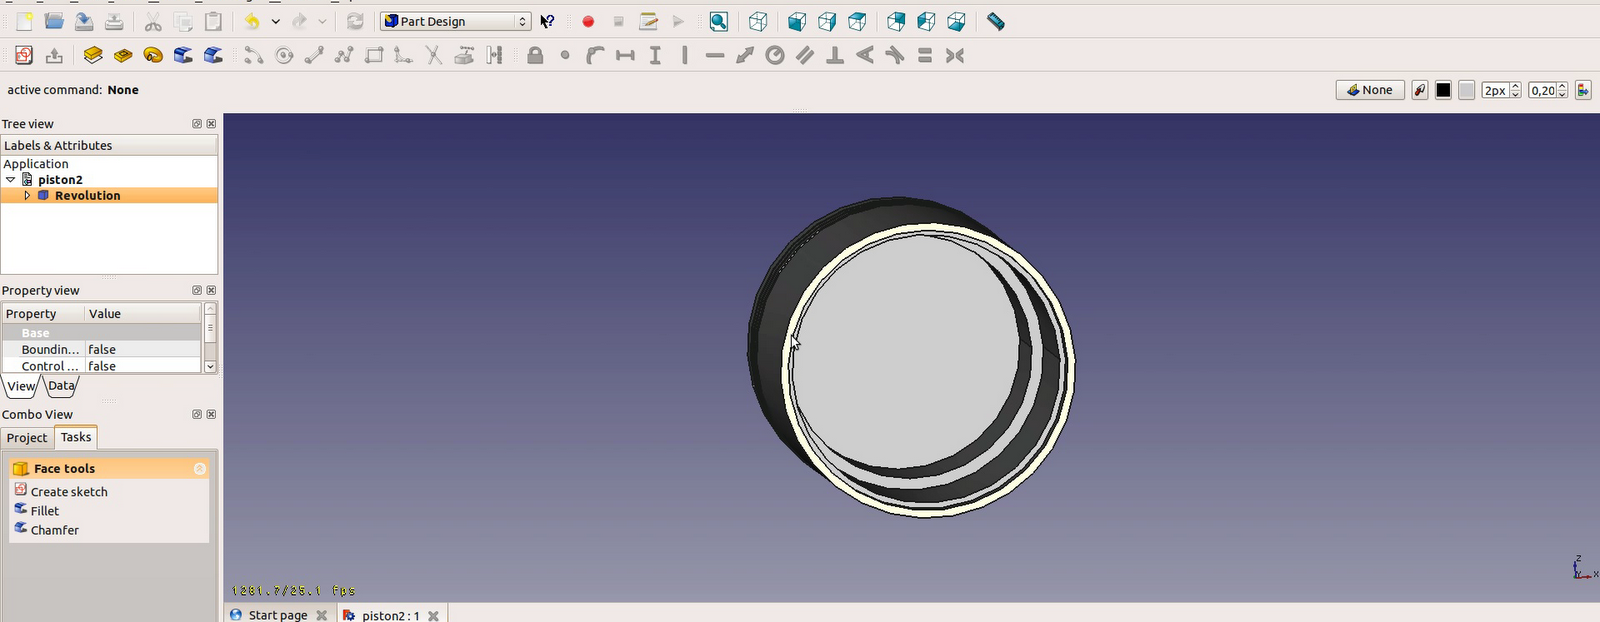1600x622 pixels.
Task: Switch to the View property tab
Action: click(21, 386)
